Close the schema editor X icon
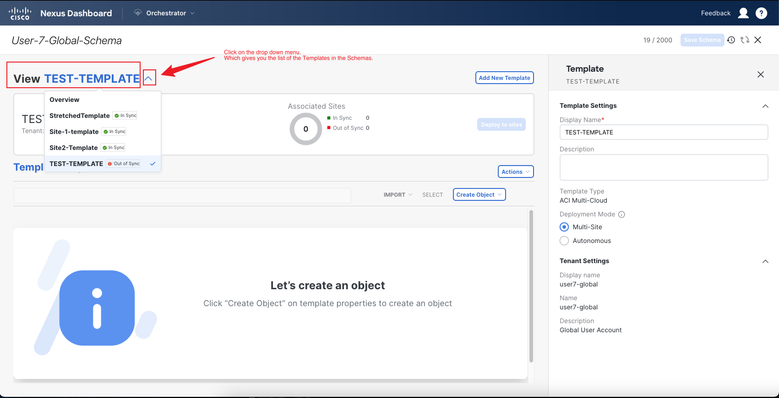This screenshot has height=398, width=779. tap(758, 40)
